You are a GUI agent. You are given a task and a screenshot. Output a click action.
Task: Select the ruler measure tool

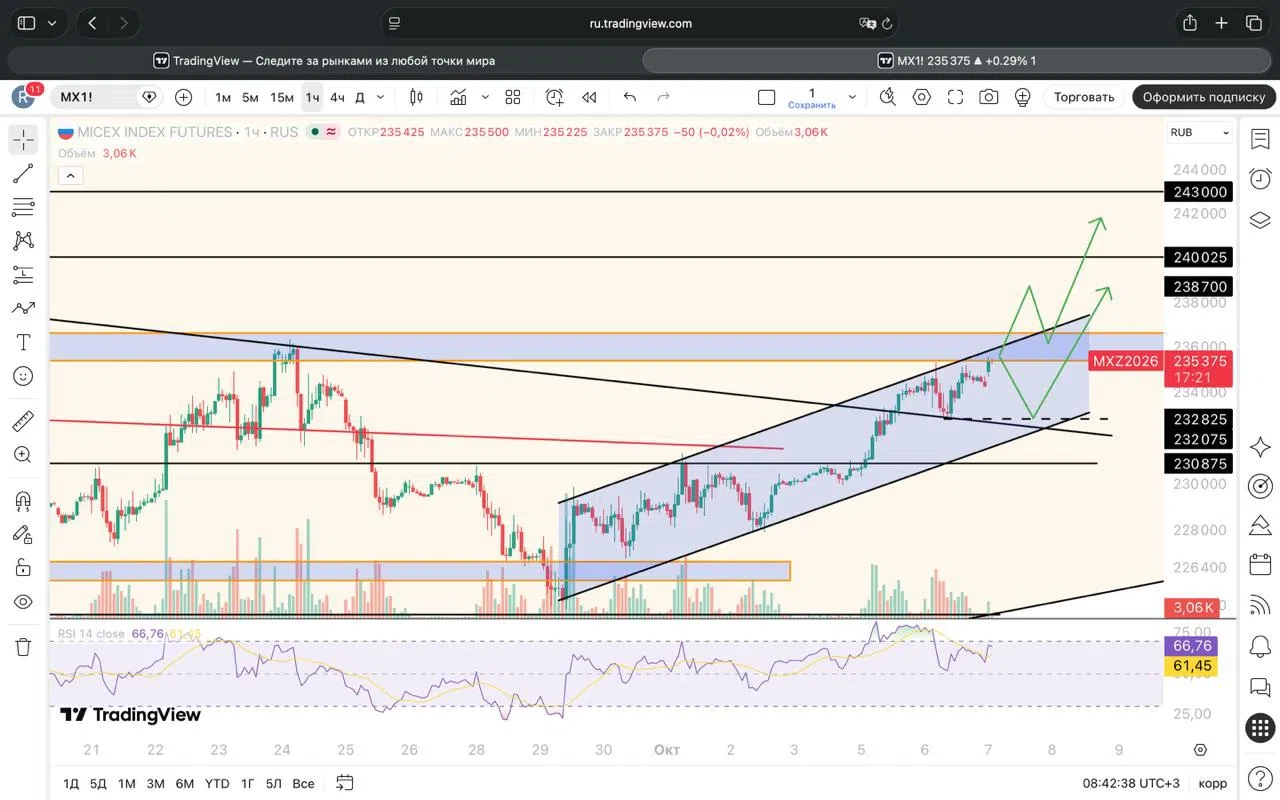pos(23,421)
